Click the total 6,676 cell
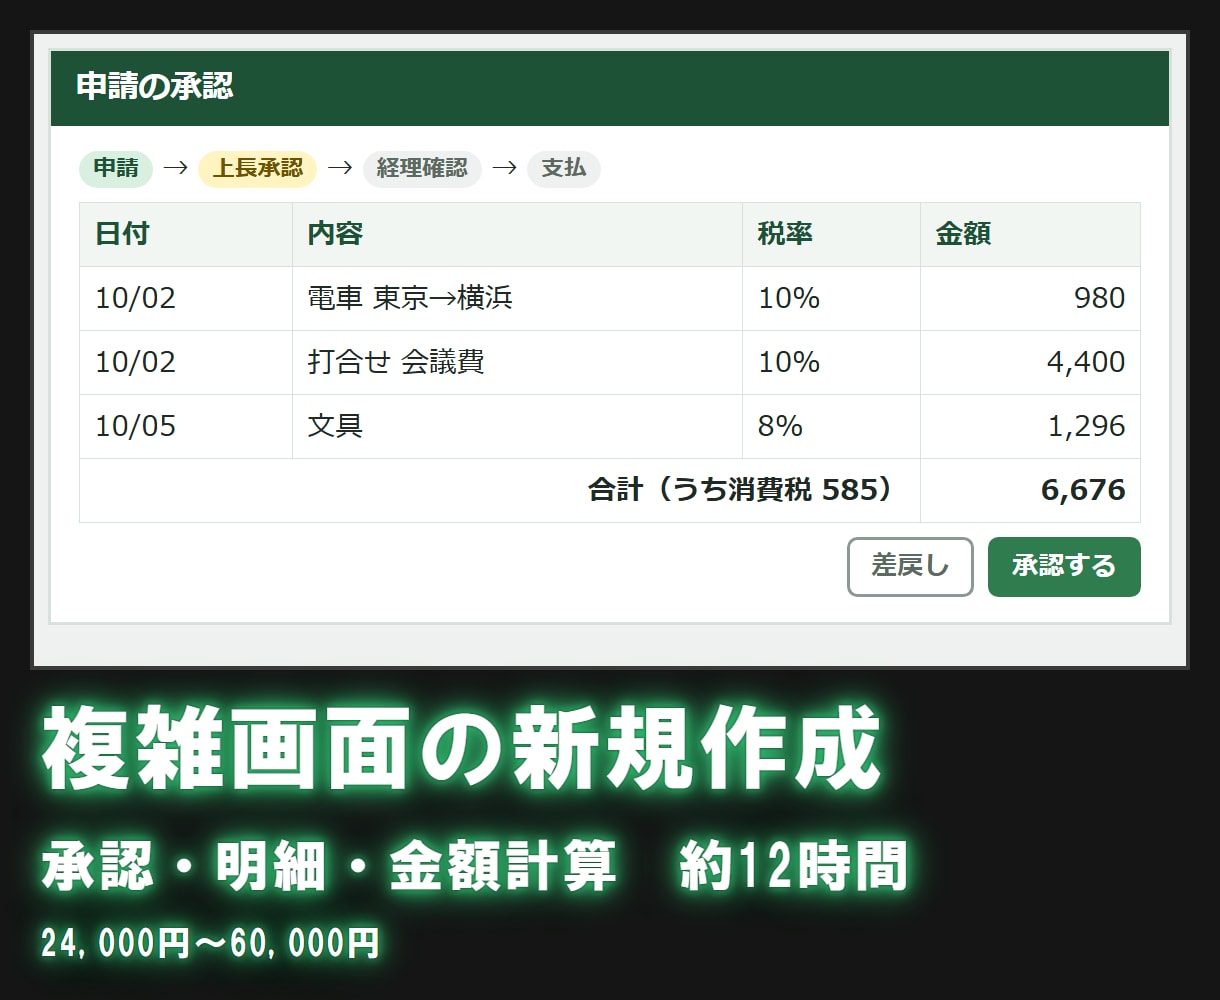This screenshot has width=1220, height=1000. [x=1030, y=490]
